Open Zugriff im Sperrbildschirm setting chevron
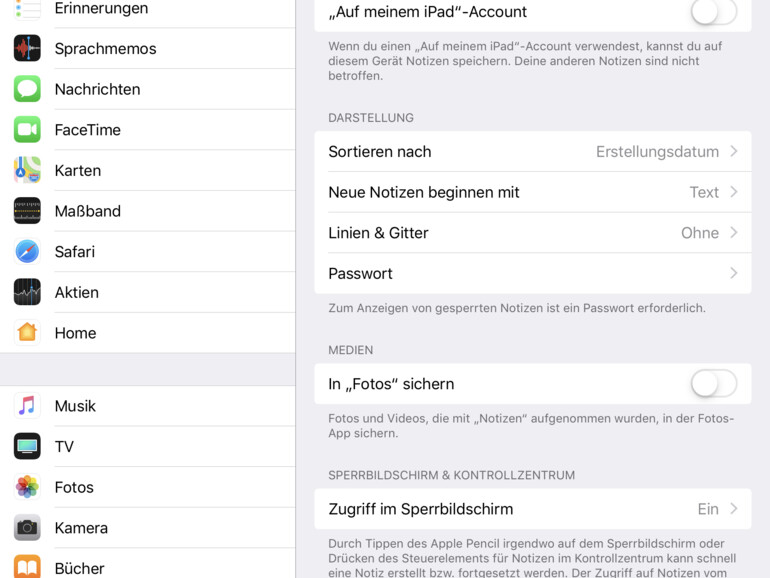Screen dimensions: 770x578 (733, 509)
